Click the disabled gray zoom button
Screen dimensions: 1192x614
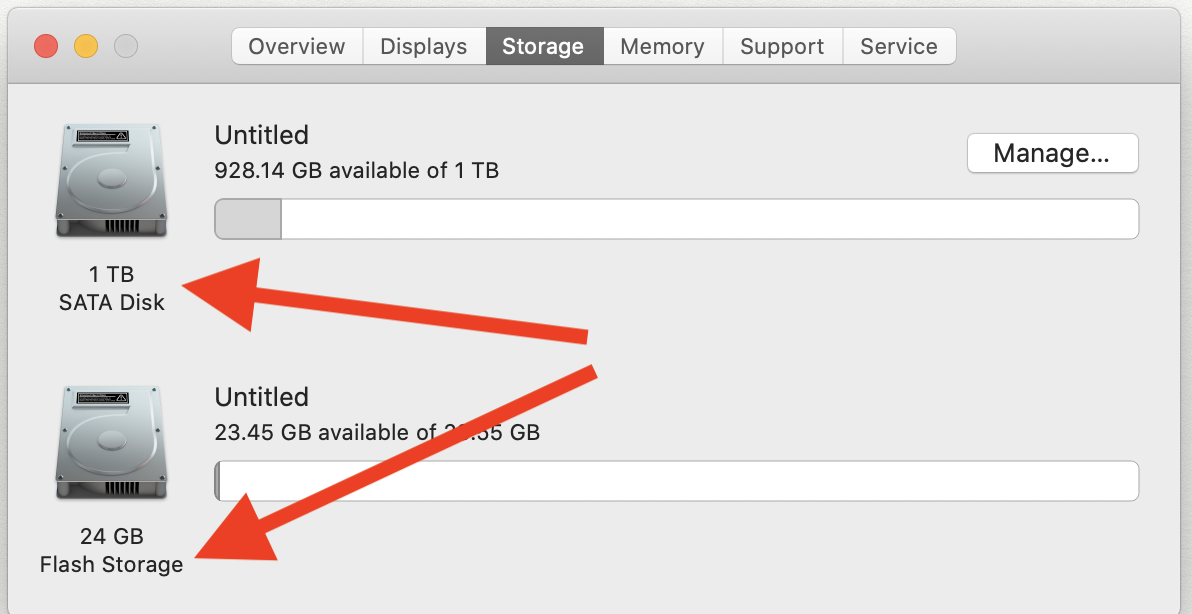126,46
